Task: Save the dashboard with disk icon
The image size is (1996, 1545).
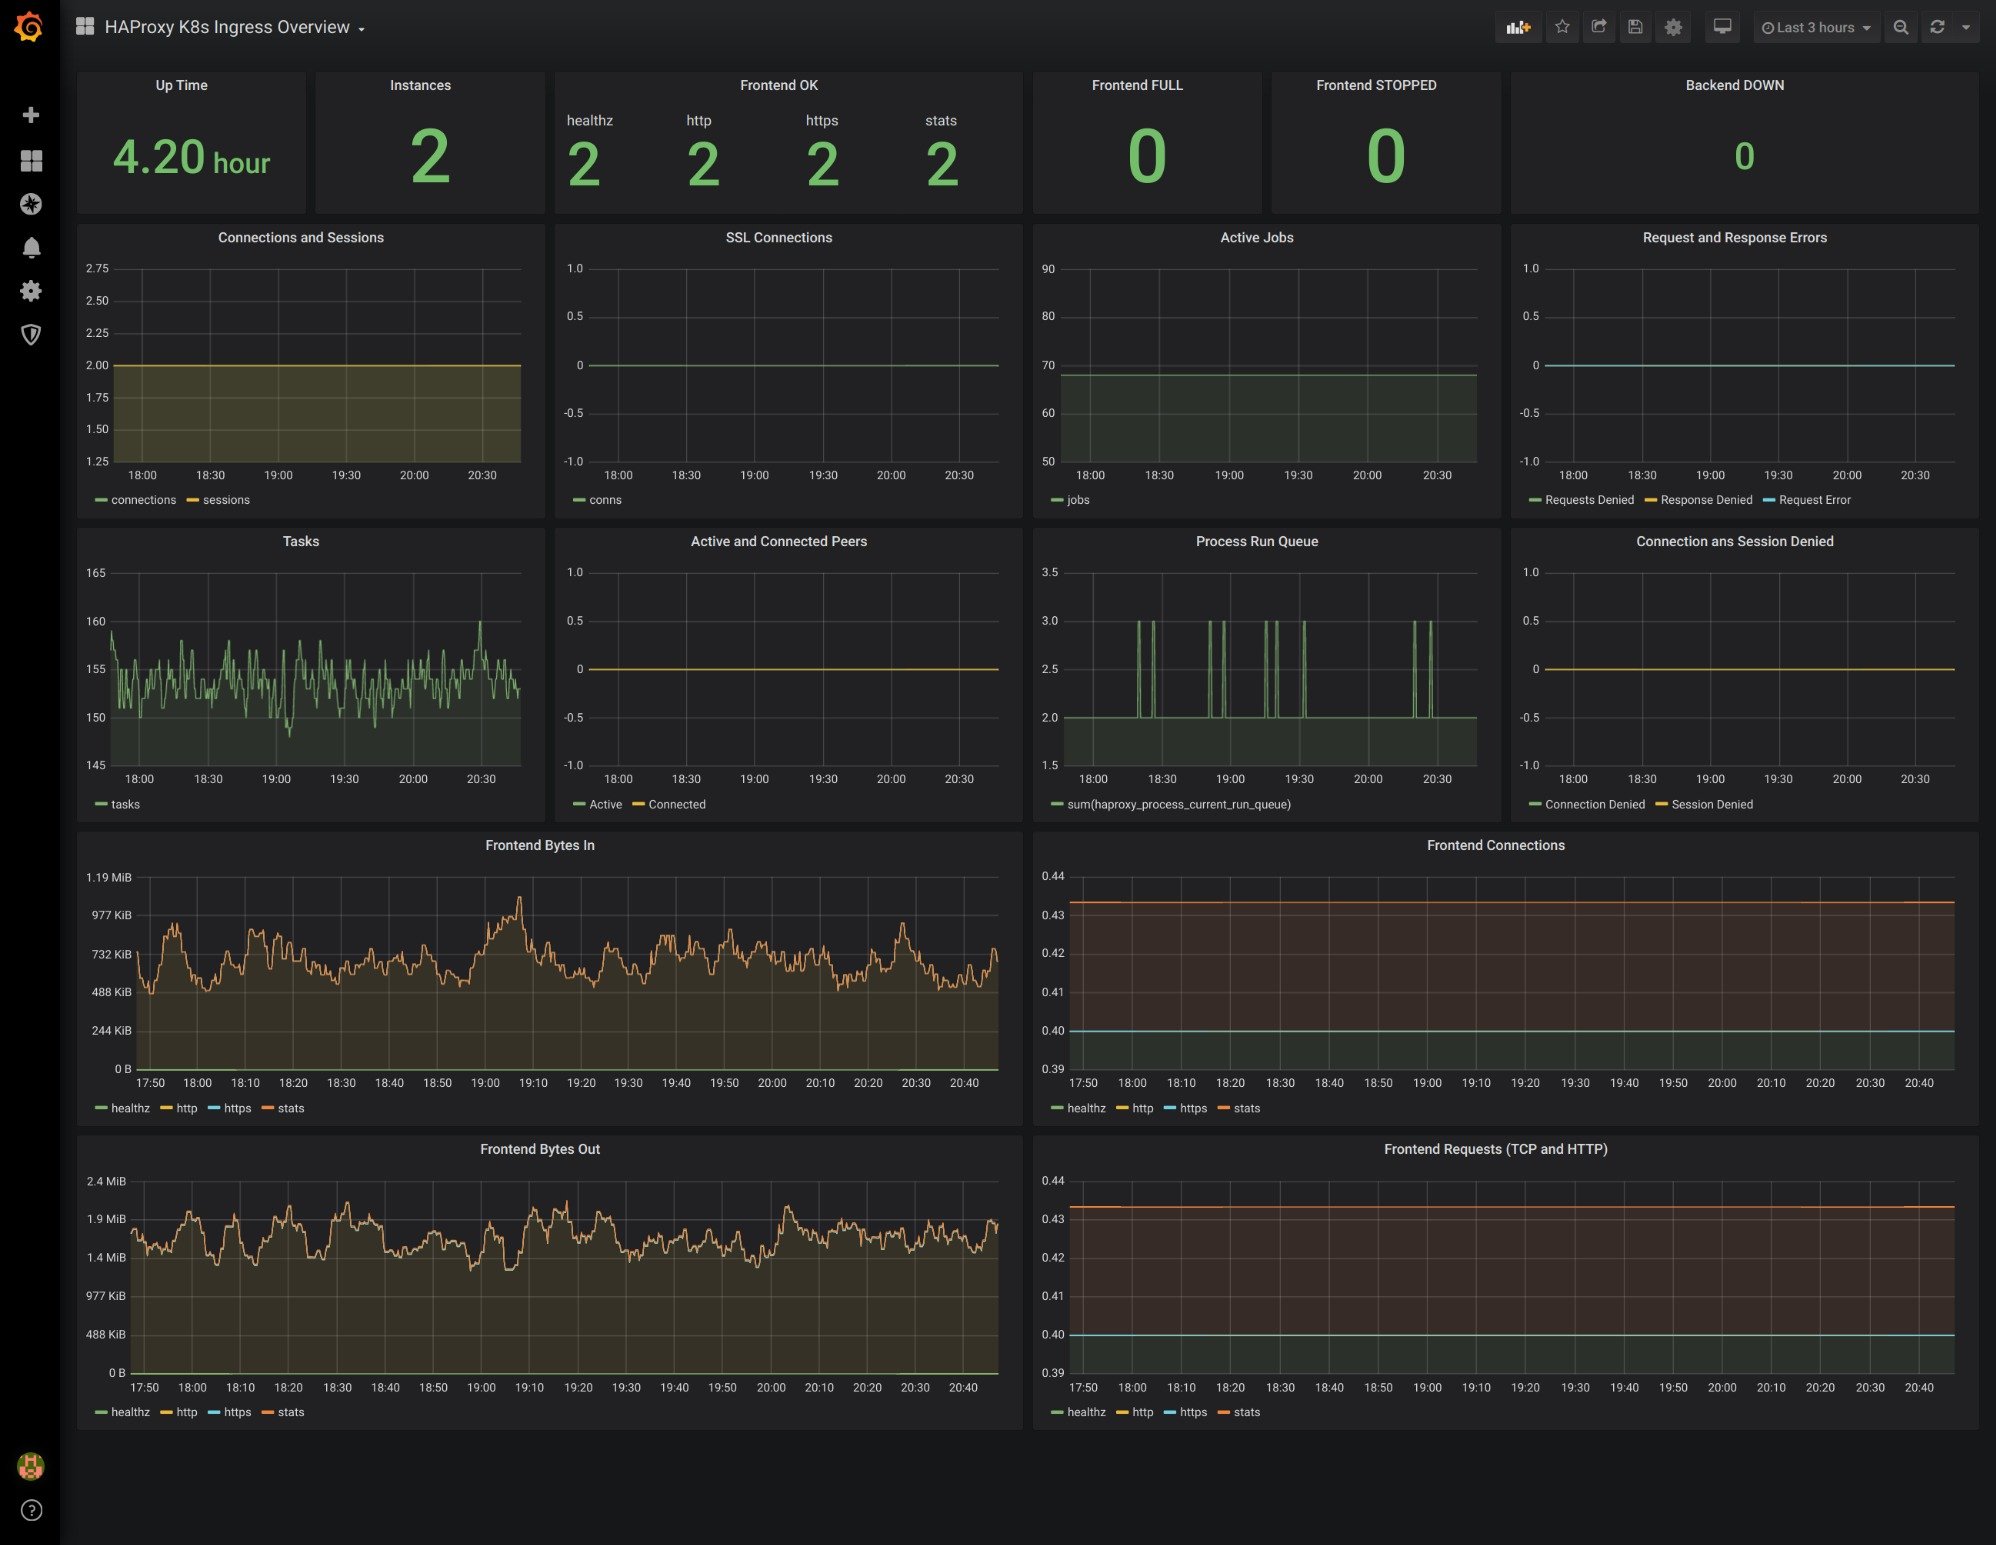Action: click(x=1635, y=28)
